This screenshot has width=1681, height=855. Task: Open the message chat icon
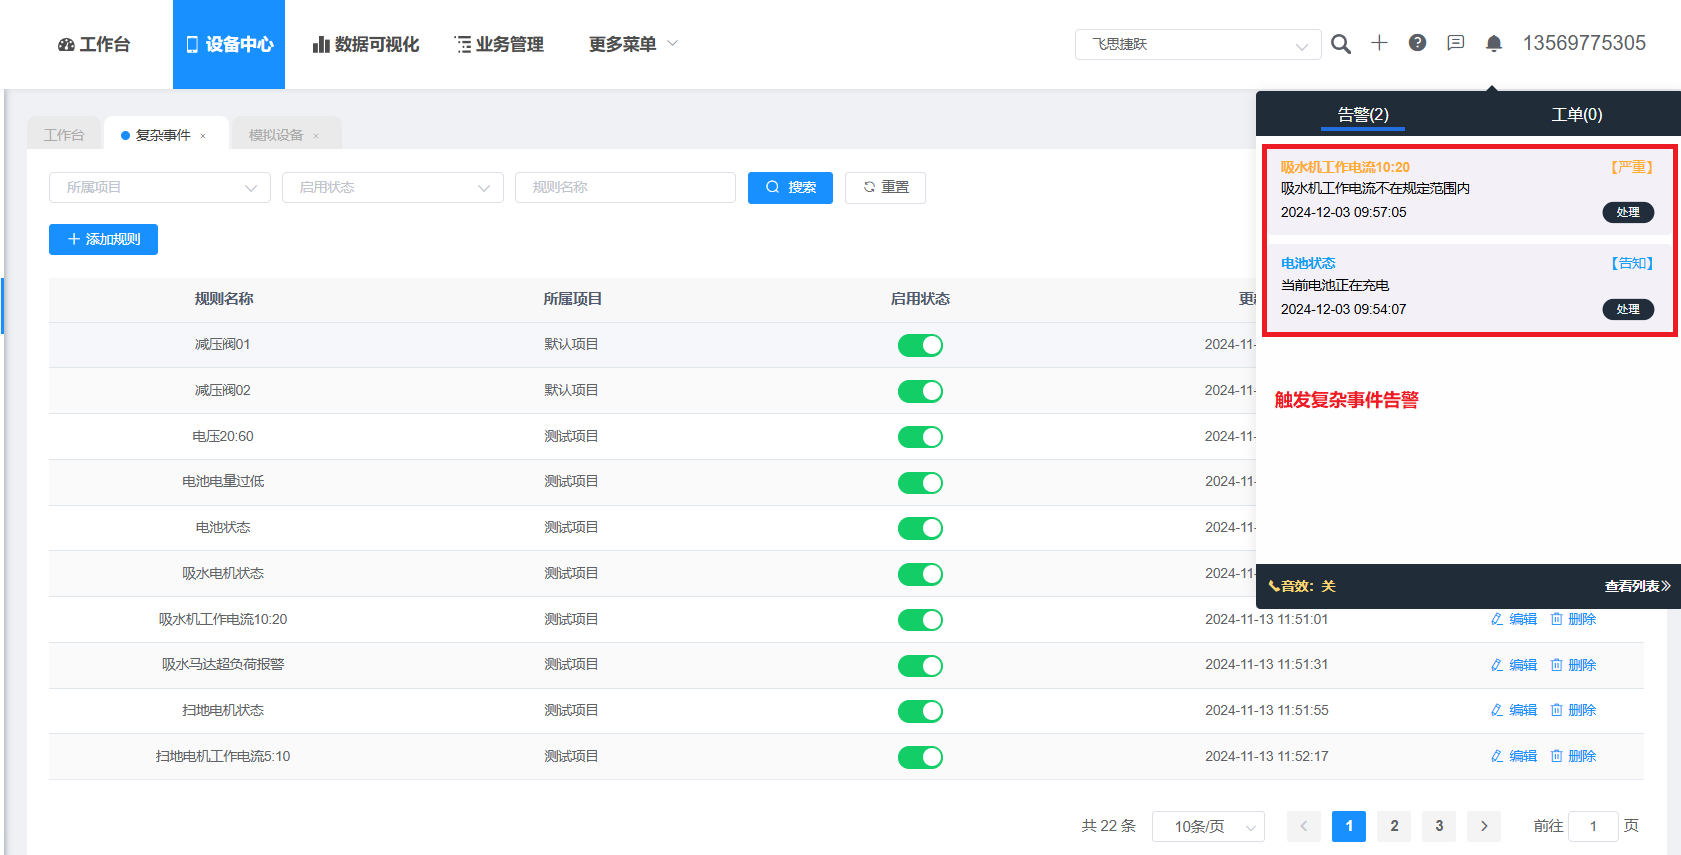[1456, 43]
